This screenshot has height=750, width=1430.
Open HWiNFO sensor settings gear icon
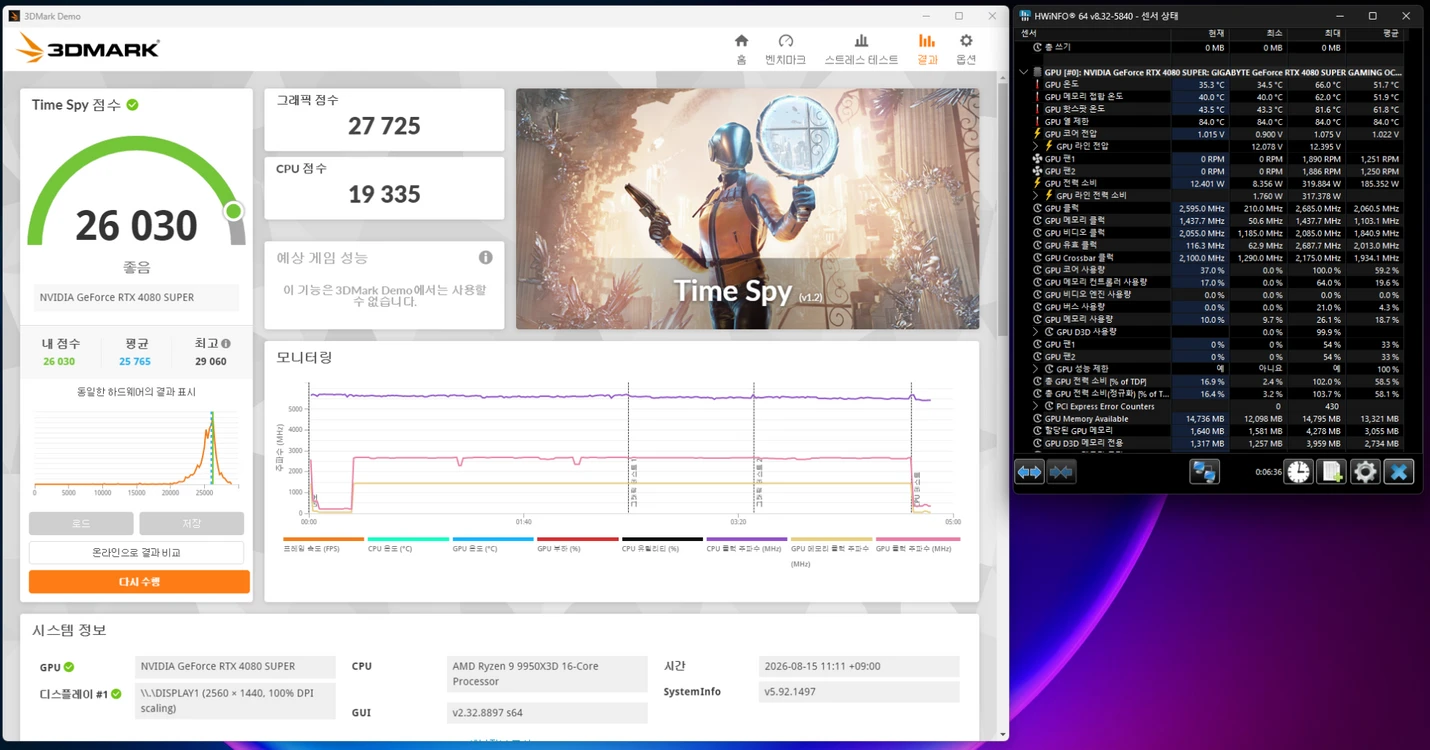click(x=1365, y=471)
